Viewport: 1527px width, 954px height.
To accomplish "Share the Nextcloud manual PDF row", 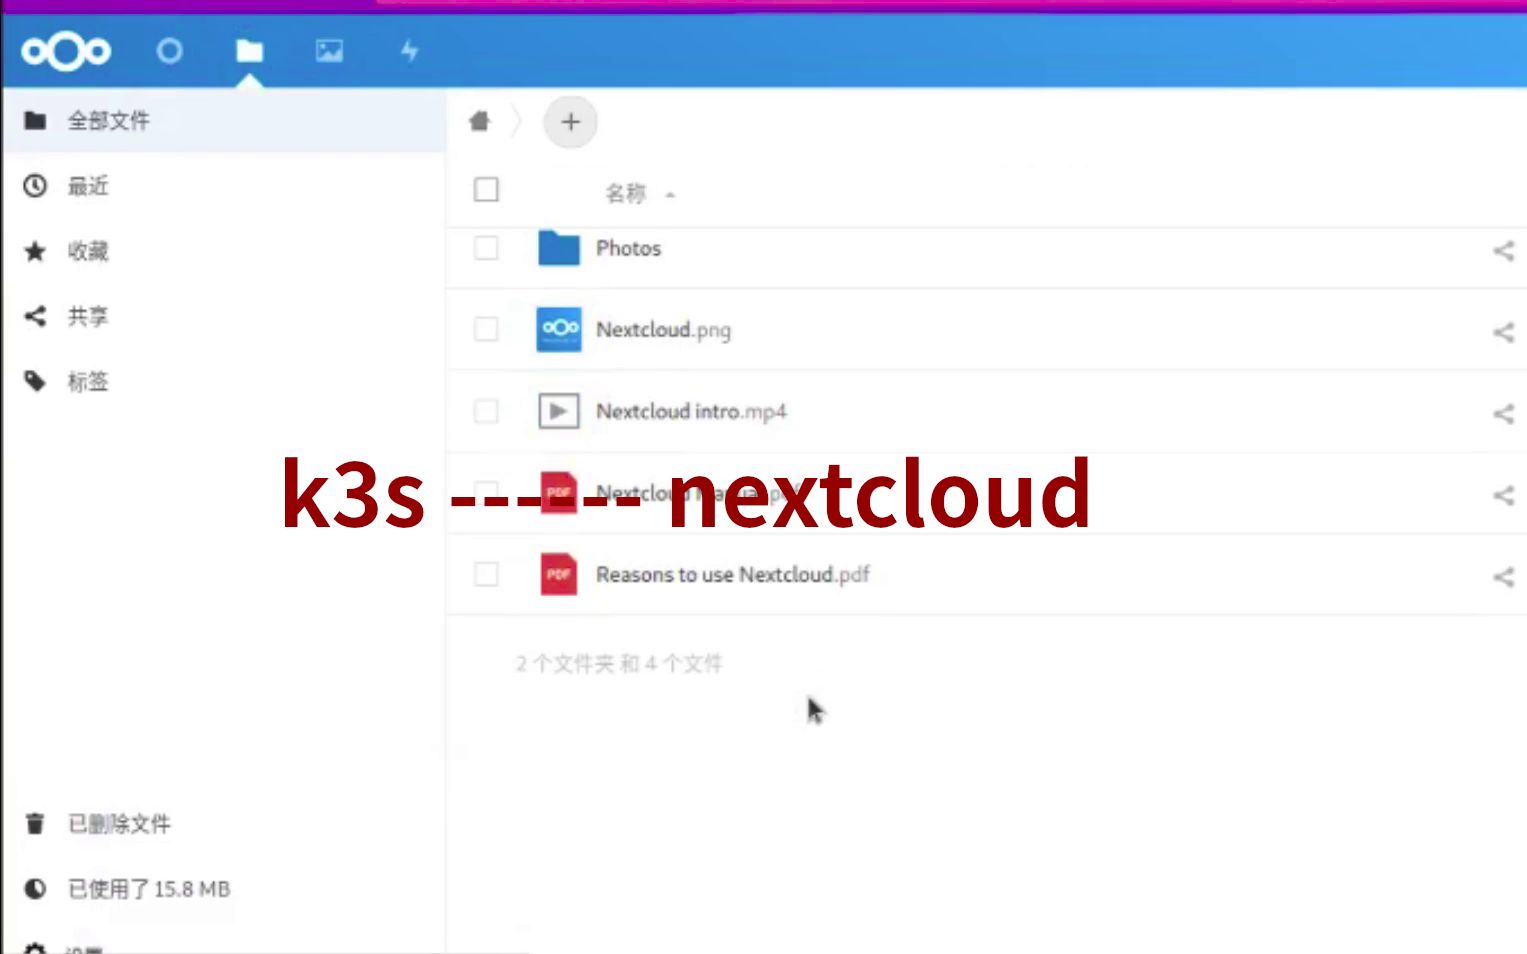I will pos(1503,495).
